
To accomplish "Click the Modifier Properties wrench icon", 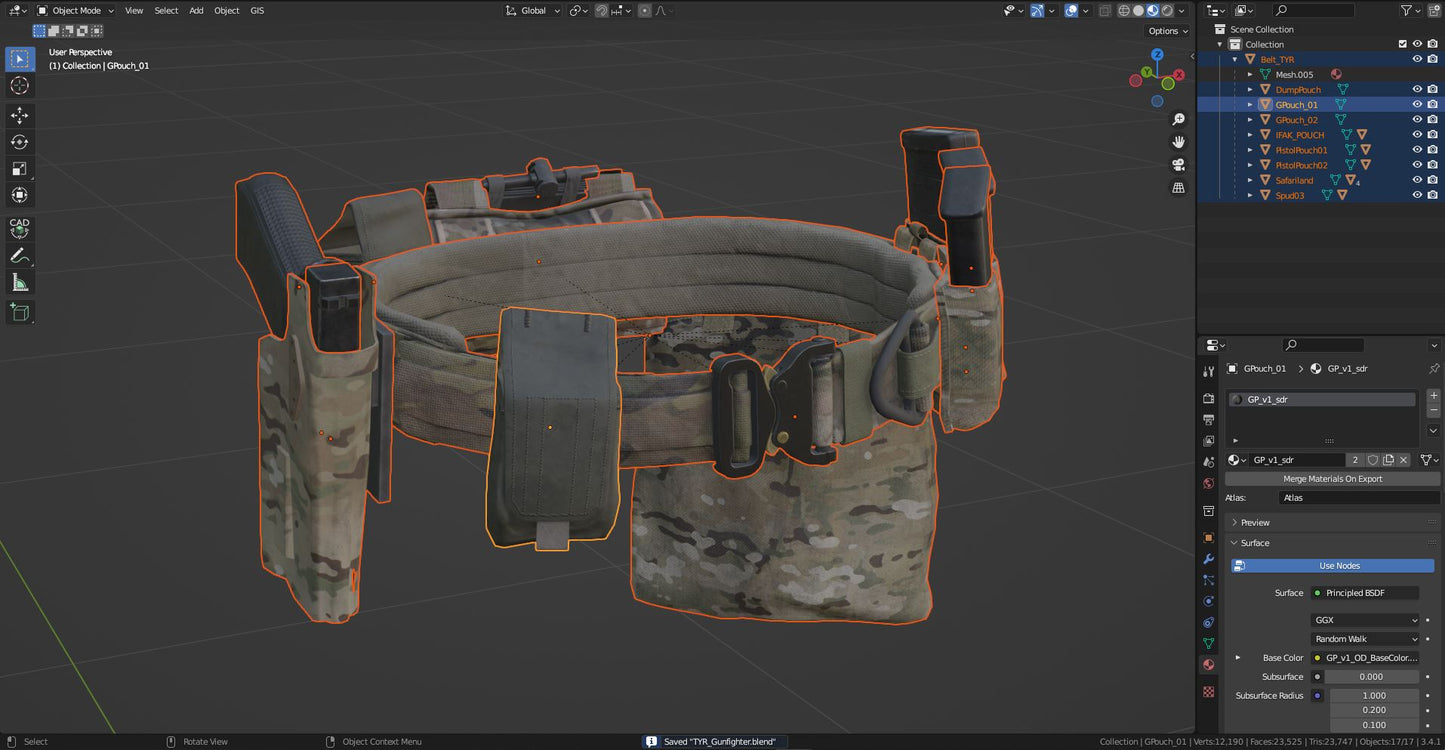I will click(1208, 559).
